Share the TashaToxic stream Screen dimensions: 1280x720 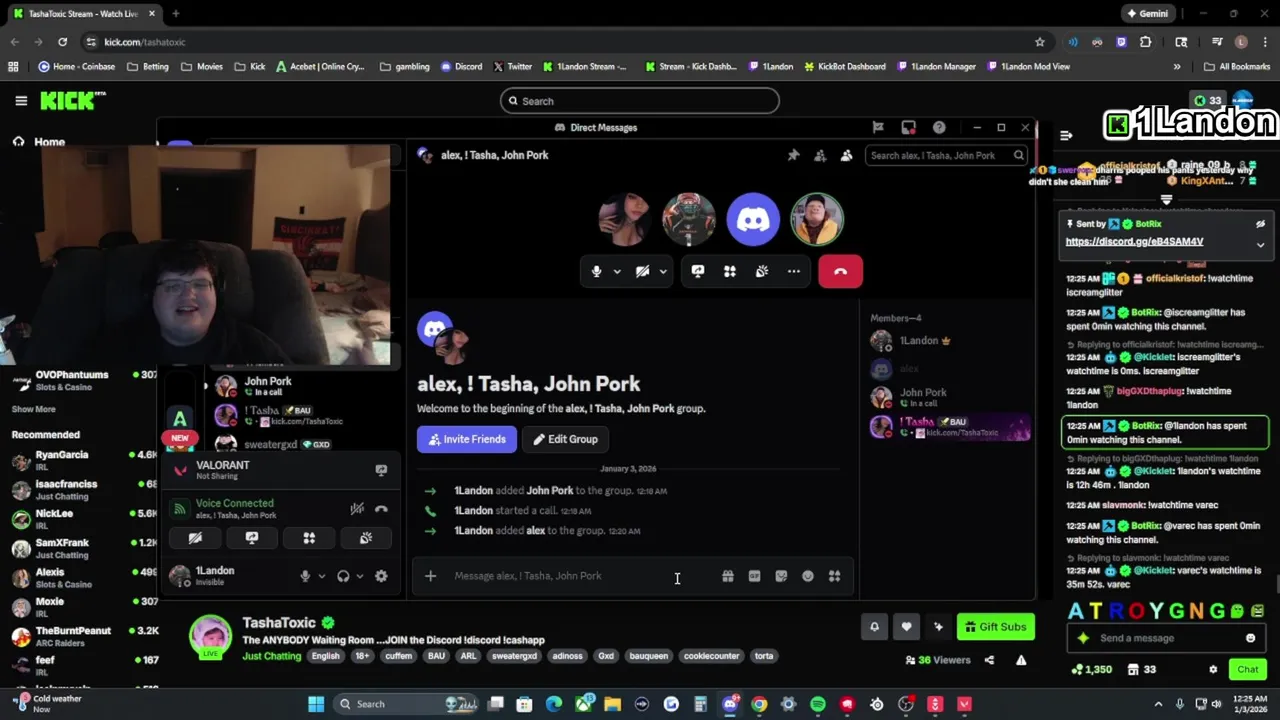tap(989, 660)
